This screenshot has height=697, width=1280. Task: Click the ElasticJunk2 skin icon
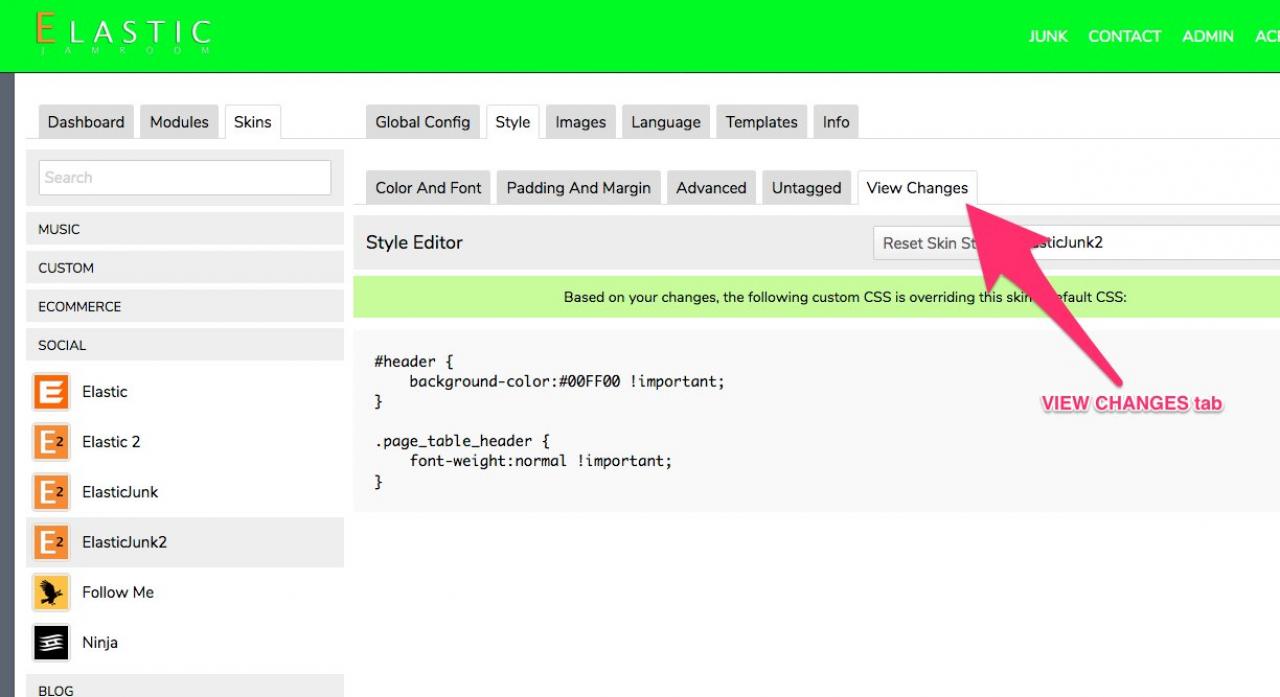tap(51, 542)
